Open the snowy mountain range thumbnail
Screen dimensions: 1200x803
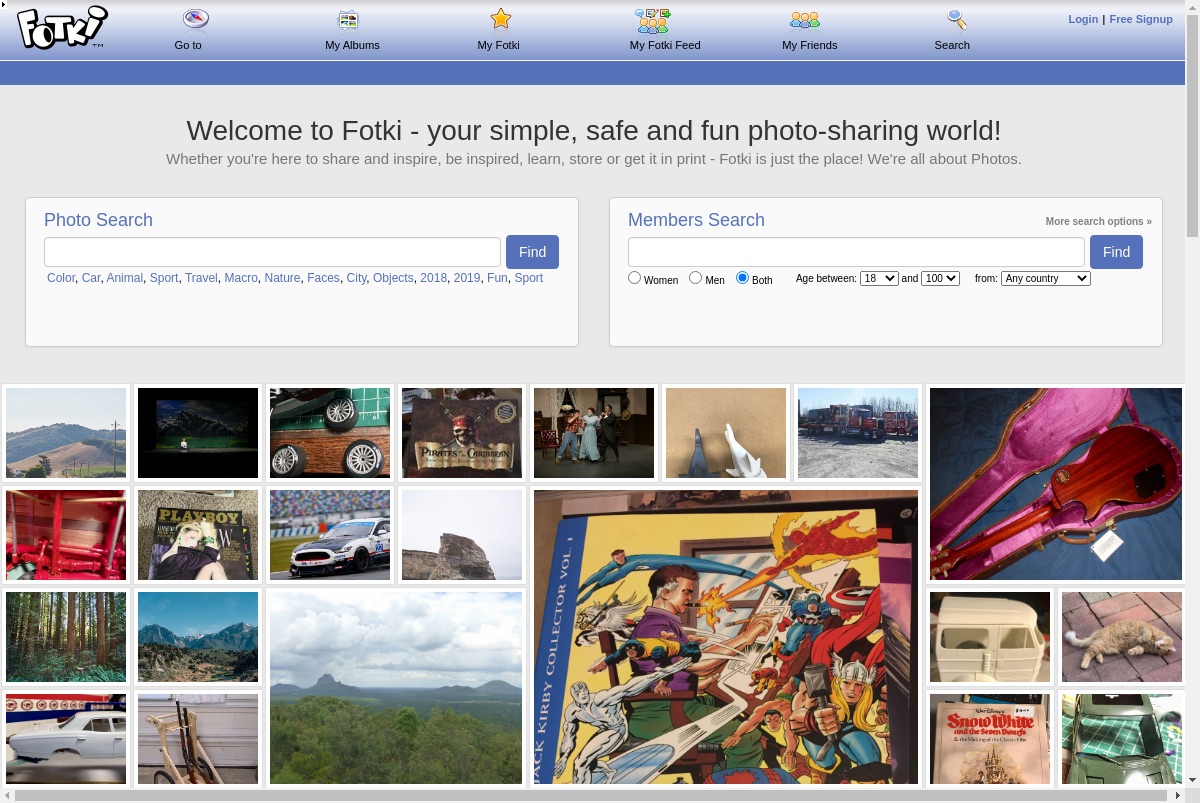198,637
